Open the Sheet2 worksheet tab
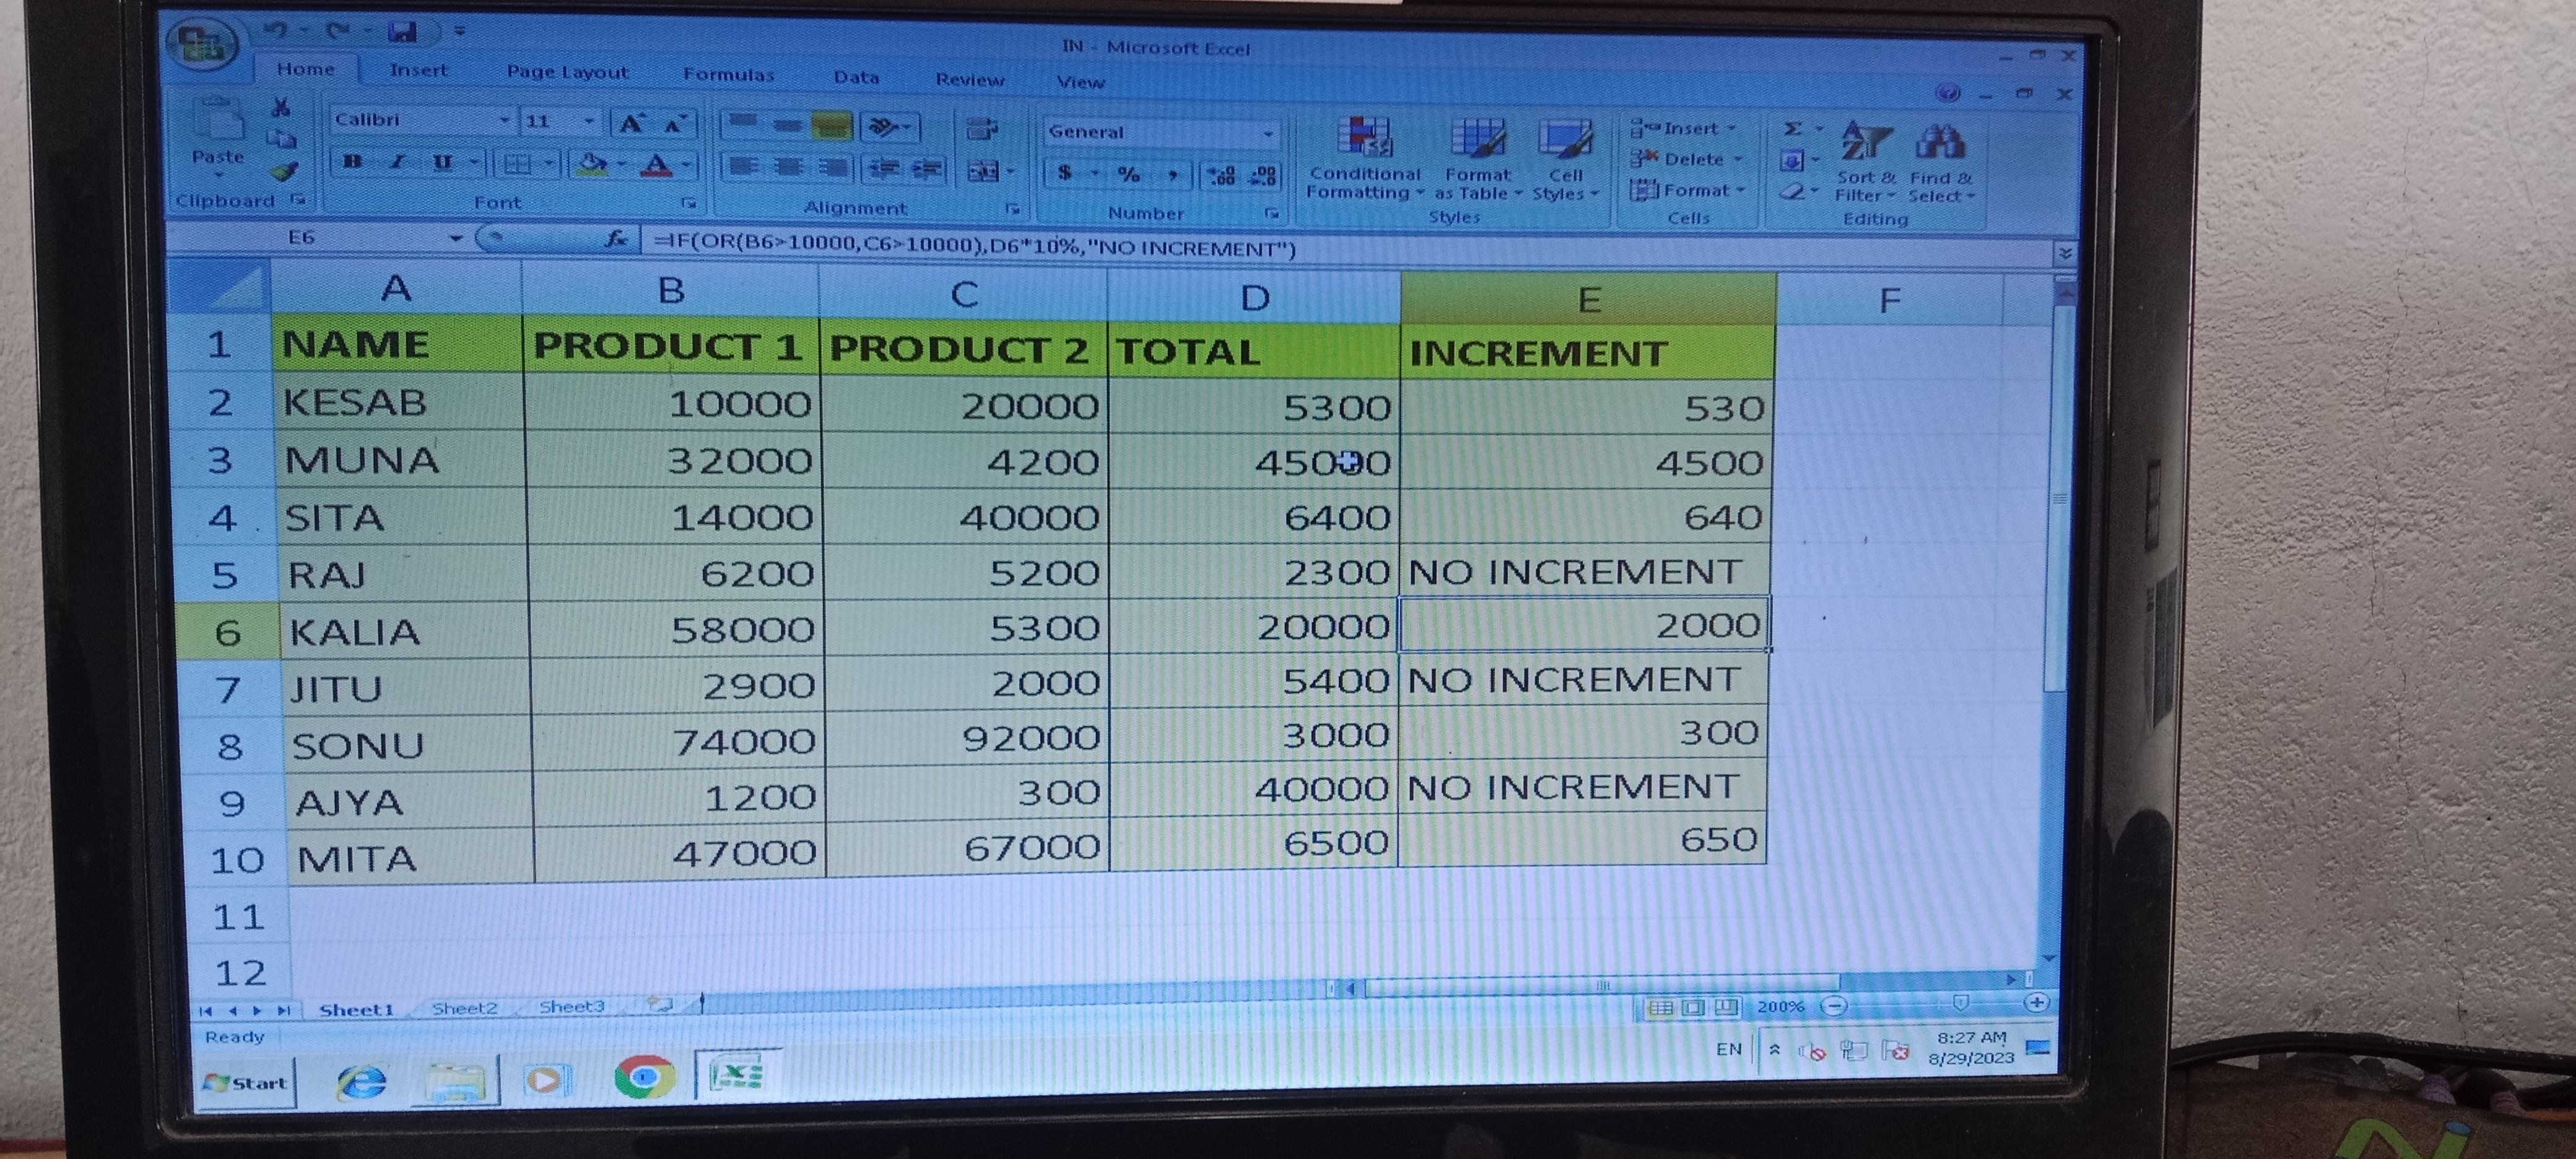Screen dimensions: 2576x1159 tap(464, 1008)
